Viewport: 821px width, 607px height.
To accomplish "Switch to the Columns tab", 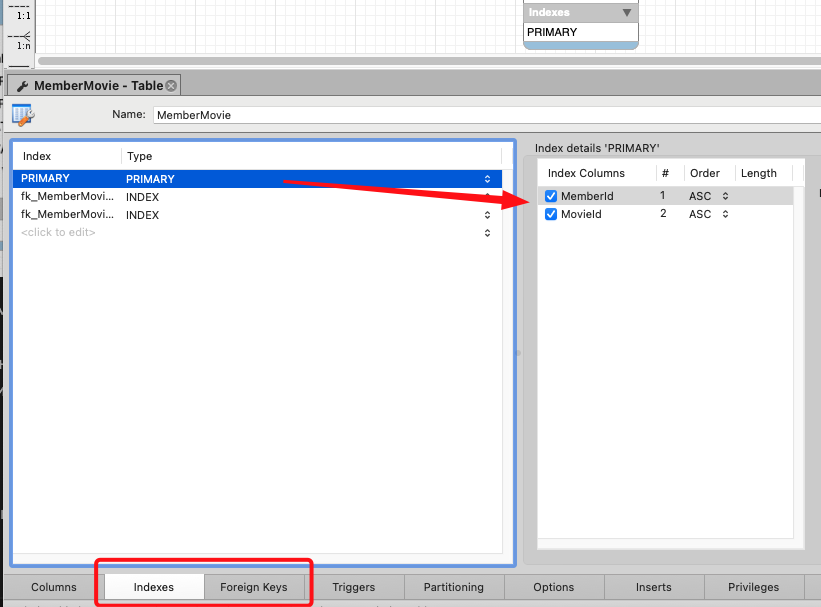I will coord(54,587).
